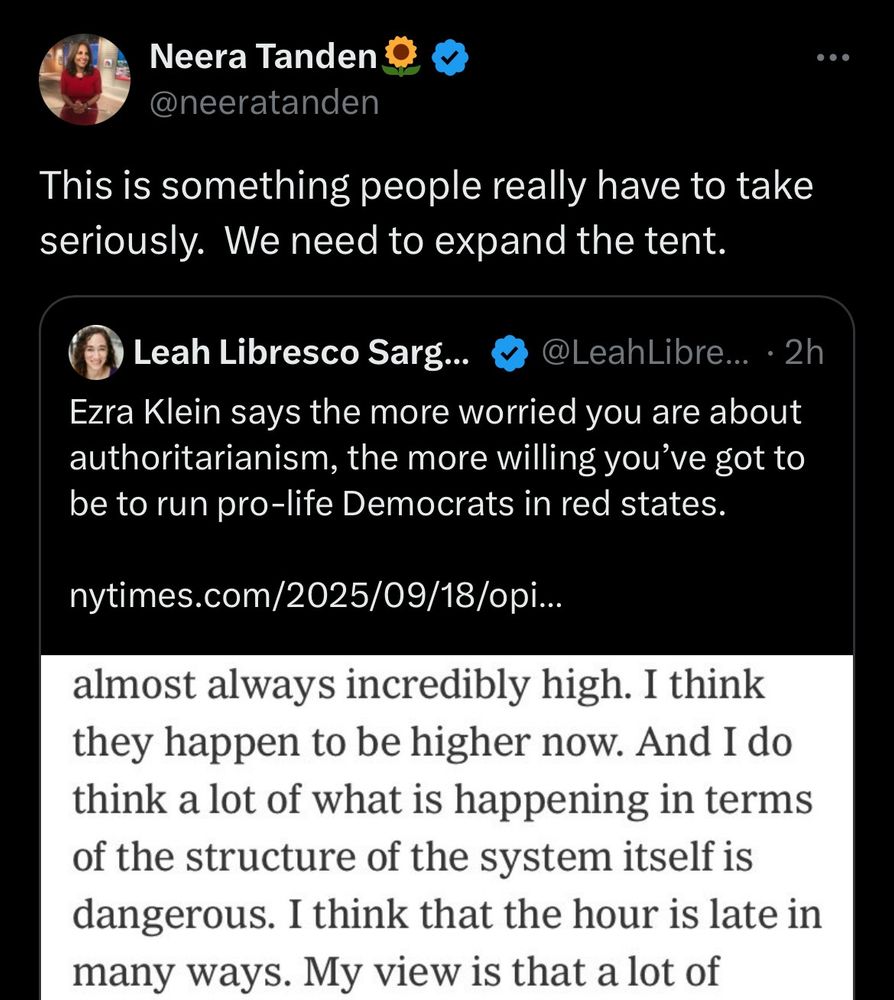Click Leah Libresco's small profile picture
The height and width of the screenshot is (1000, 894).
click(96, 353)
